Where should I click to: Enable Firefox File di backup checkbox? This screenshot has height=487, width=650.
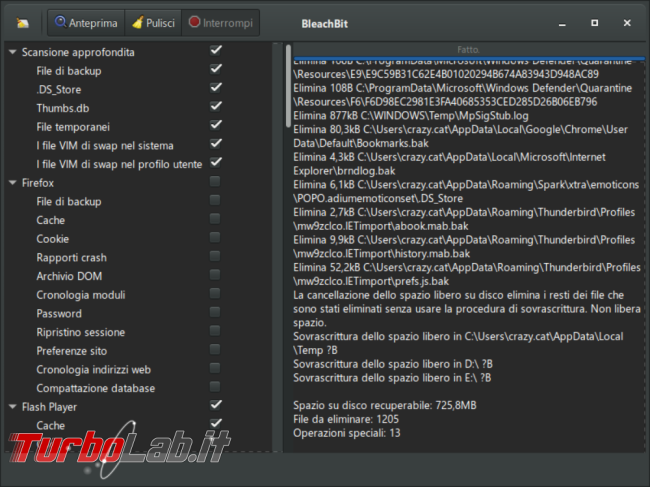(x=215, y=200)
